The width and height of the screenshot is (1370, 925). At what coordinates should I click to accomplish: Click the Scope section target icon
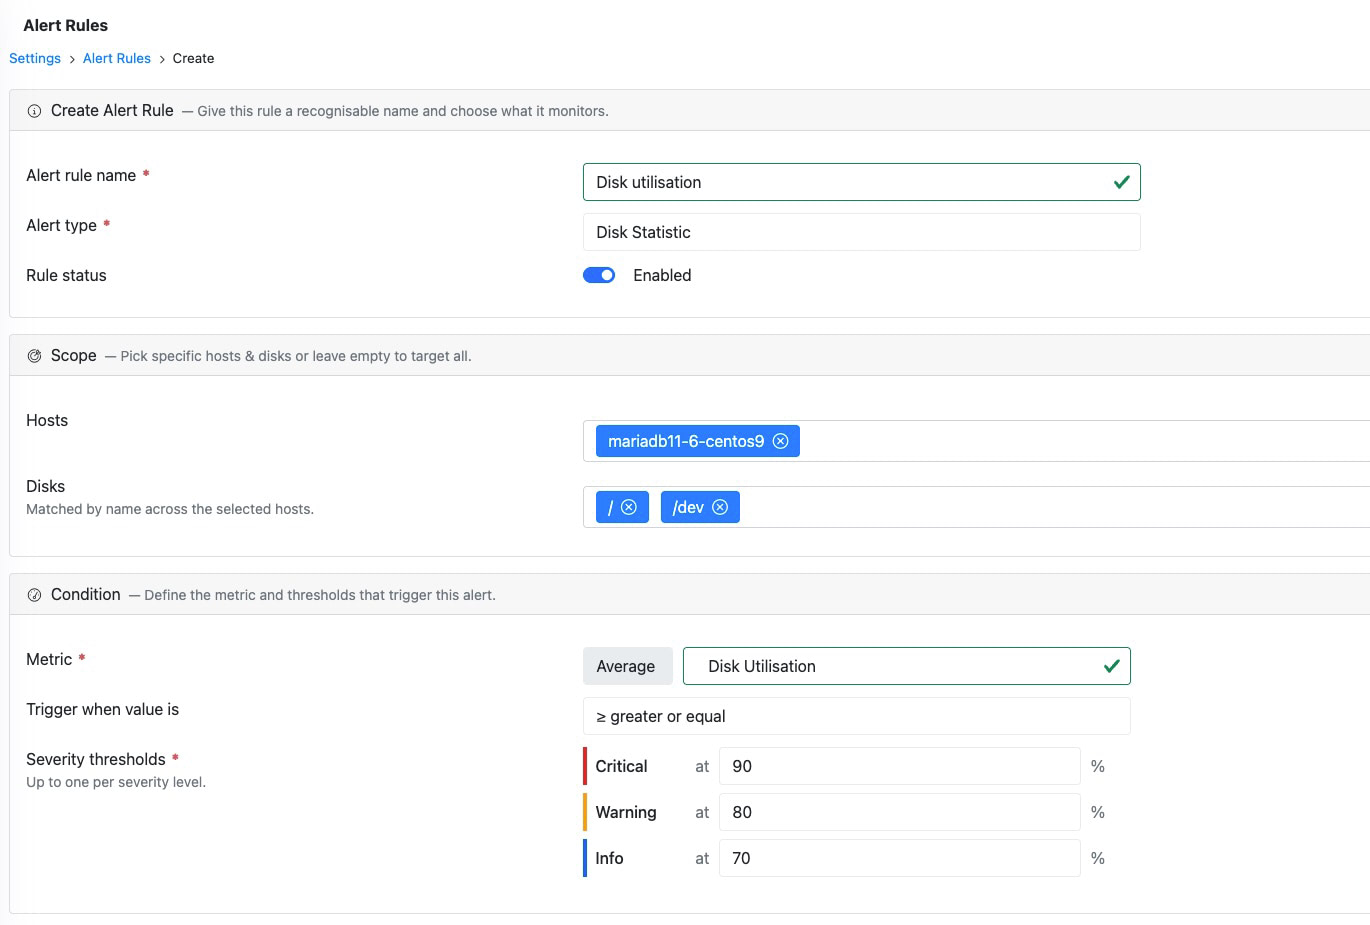[x=34, y=356]
